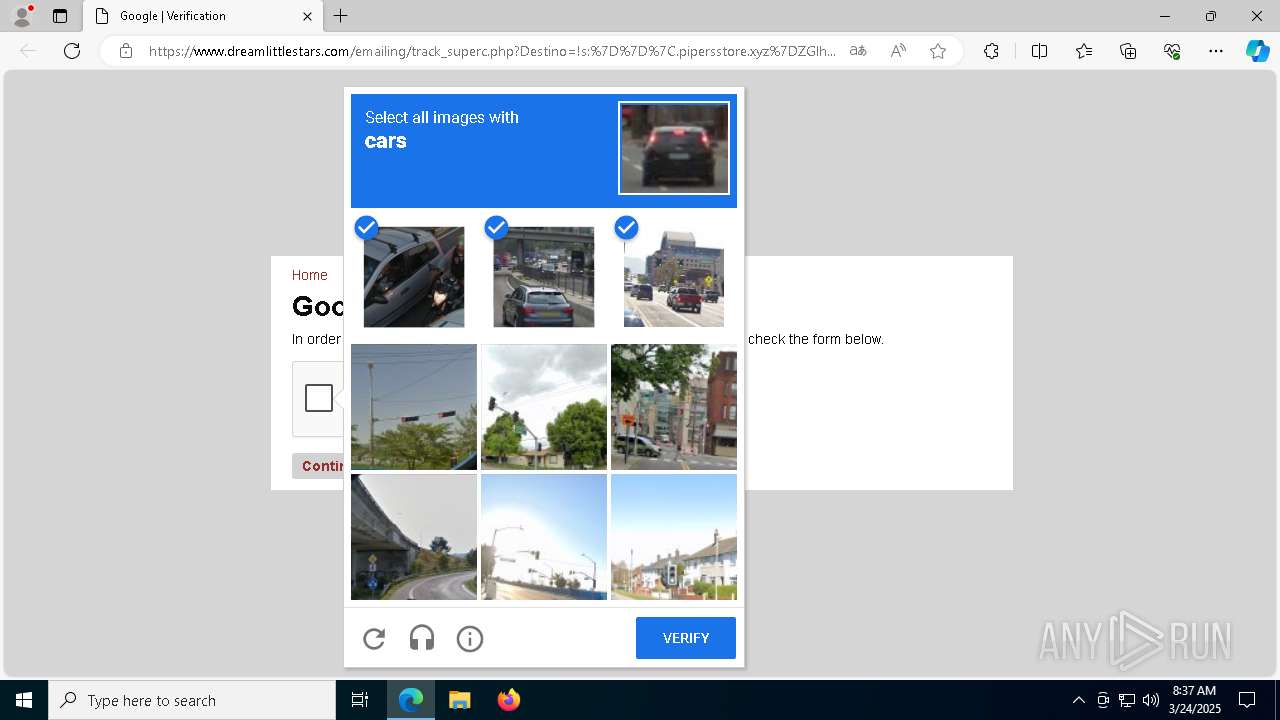
Task: Refresh the browser page
Action: pyautogui.click(x=72, y=51)
